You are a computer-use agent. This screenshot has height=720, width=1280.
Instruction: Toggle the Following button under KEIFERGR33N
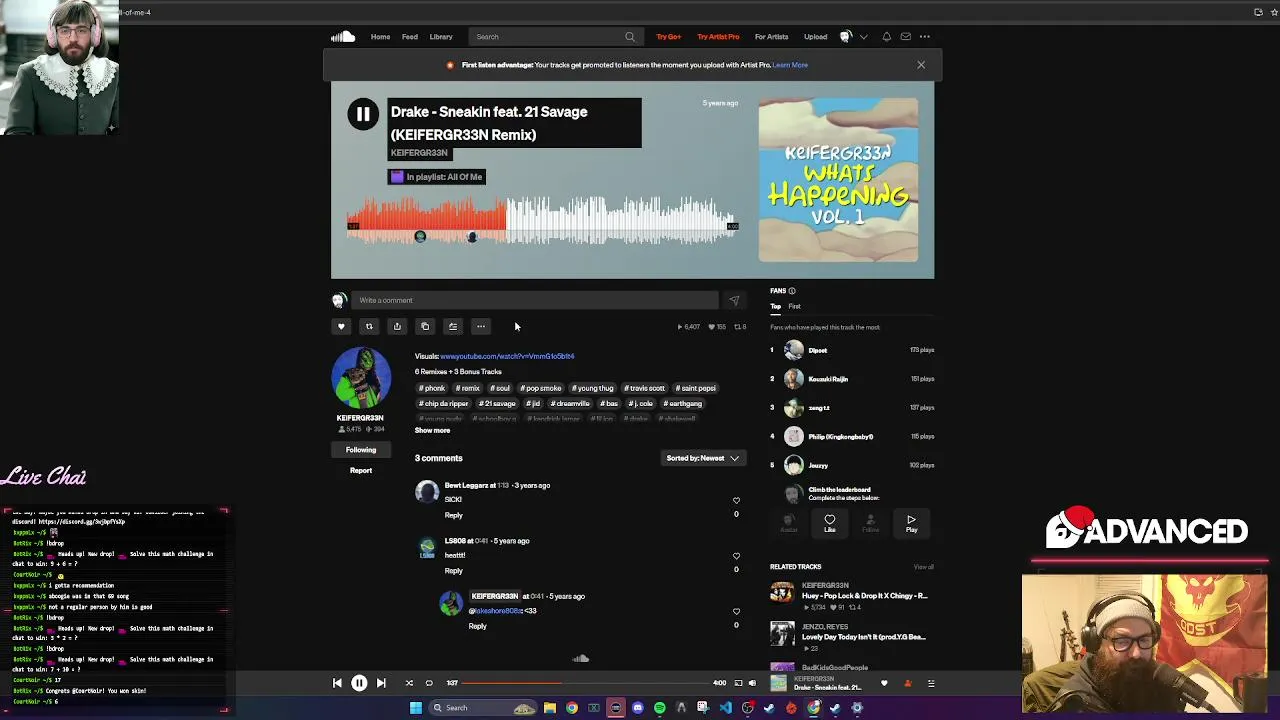[x=361, y=450]
